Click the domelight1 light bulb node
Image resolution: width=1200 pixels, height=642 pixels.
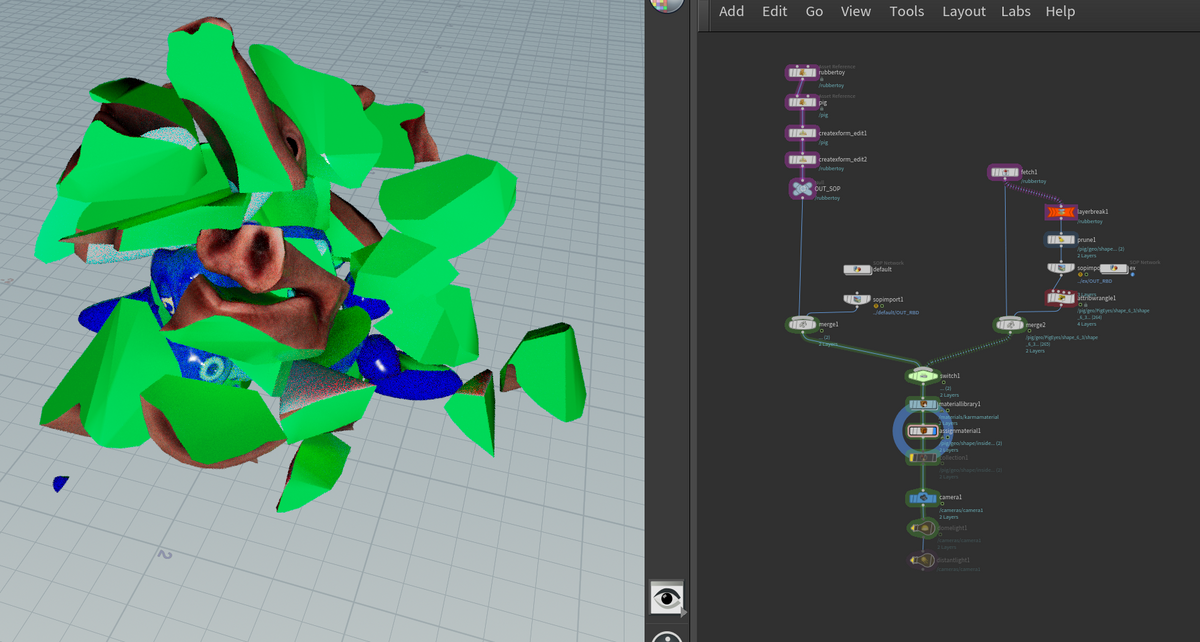[x=922, y=528]
